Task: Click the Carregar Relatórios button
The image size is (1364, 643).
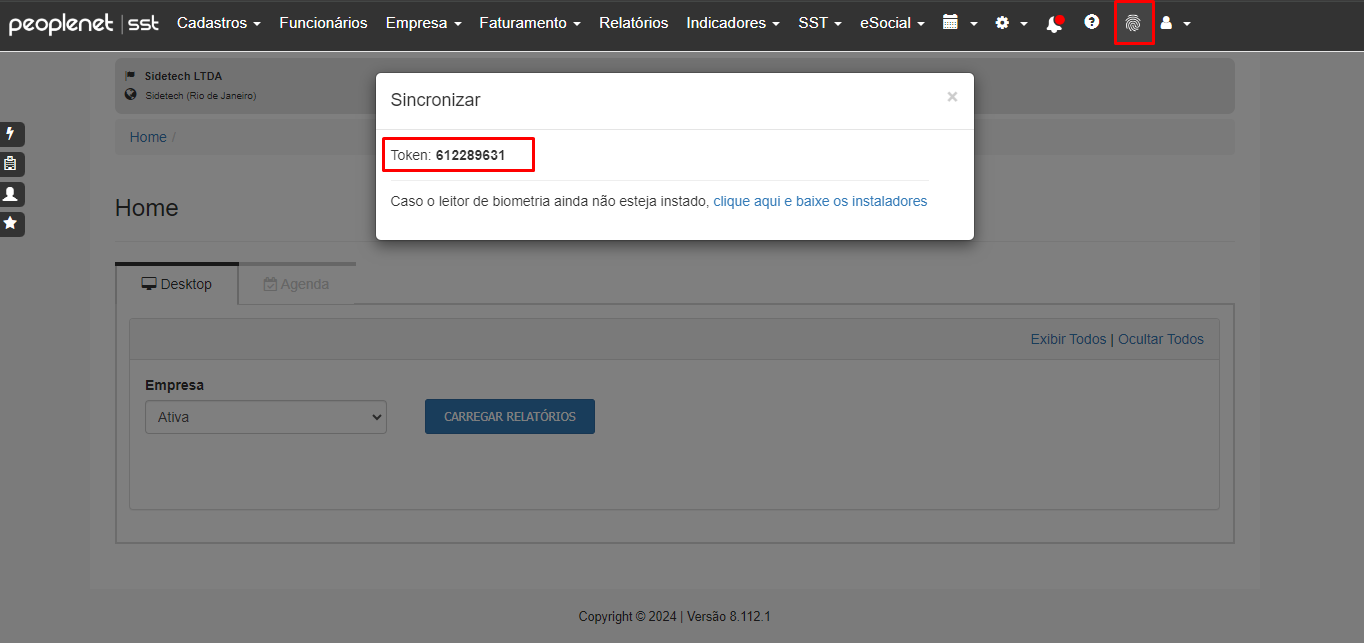Action: pyautogui.click(x=510, y=417)
